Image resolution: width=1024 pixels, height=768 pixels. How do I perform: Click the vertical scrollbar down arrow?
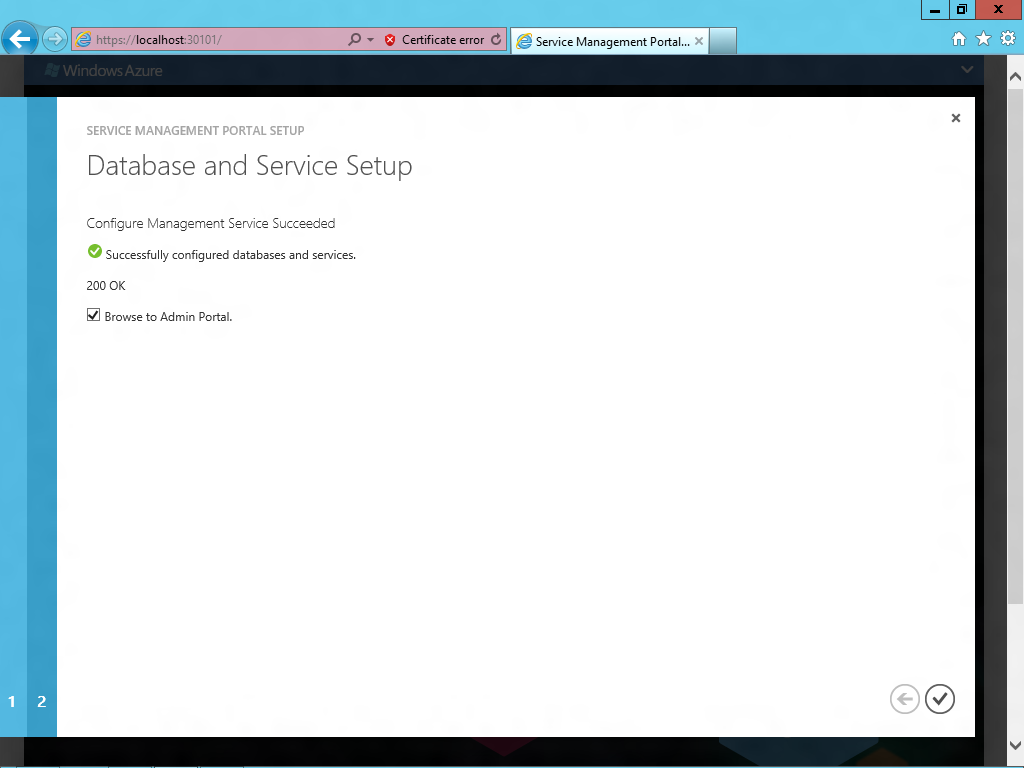1015,744
